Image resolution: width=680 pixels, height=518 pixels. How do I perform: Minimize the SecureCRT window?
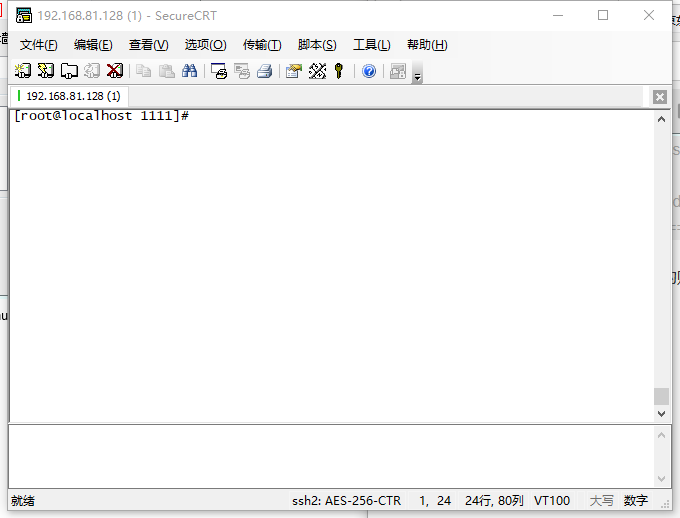[x=558, y=16]
